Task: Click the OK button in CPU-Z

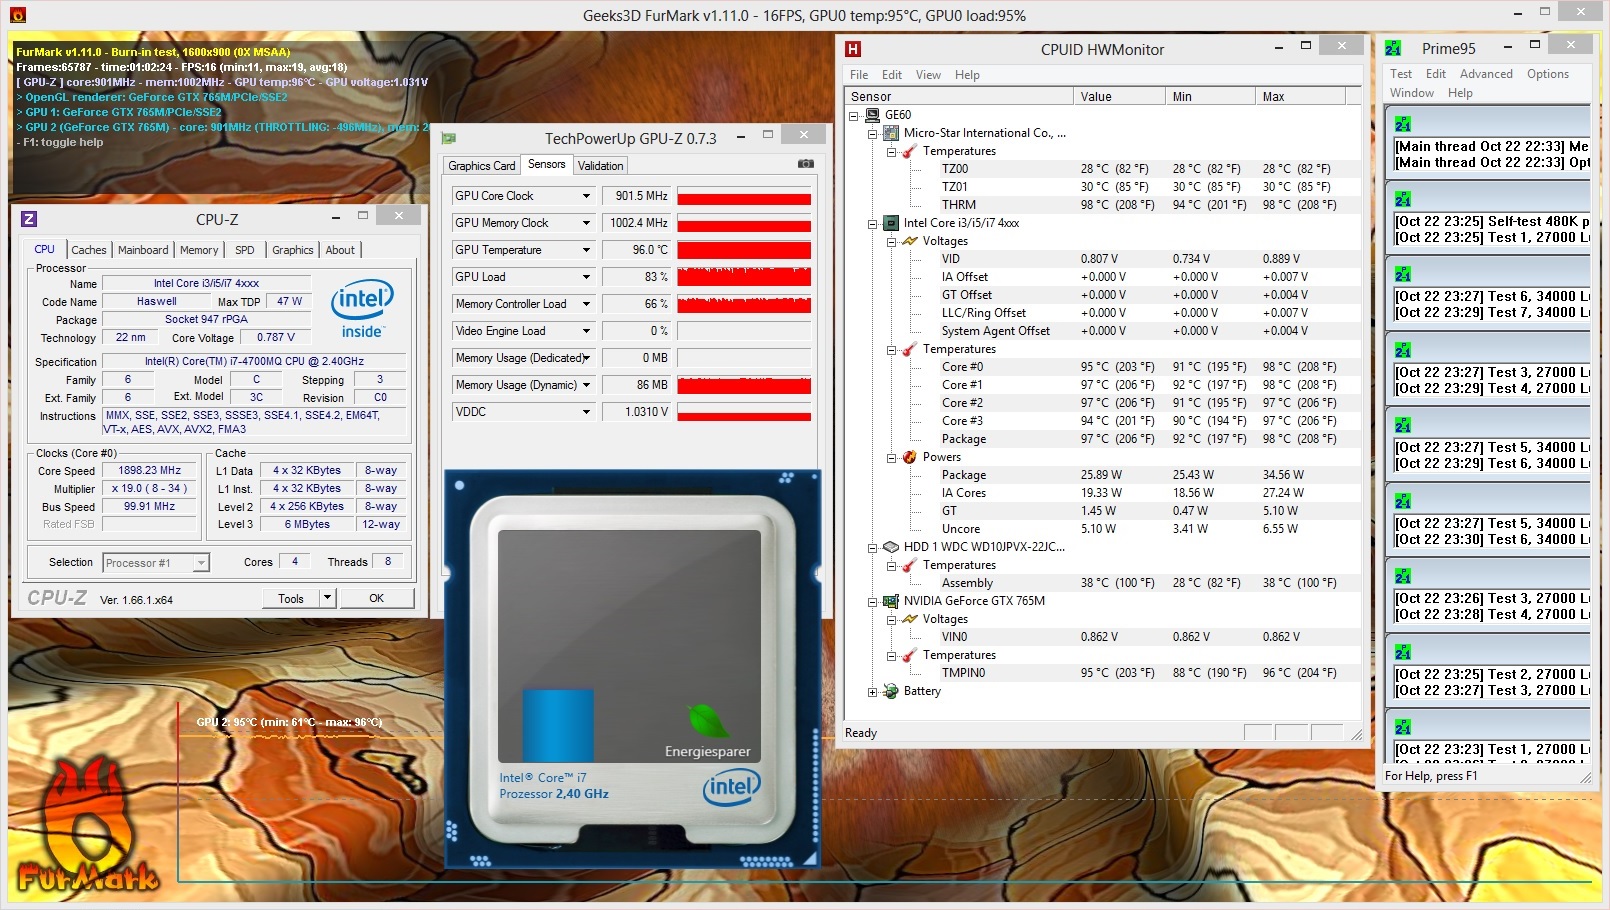Action: coord(377,598)
